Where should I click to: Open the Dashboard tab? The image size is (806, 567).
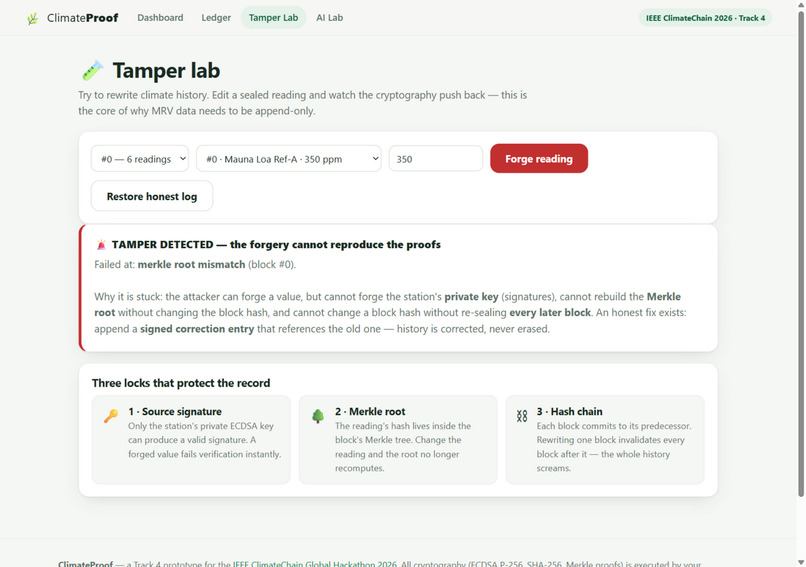pyautogui.click(x=160, y=17)
